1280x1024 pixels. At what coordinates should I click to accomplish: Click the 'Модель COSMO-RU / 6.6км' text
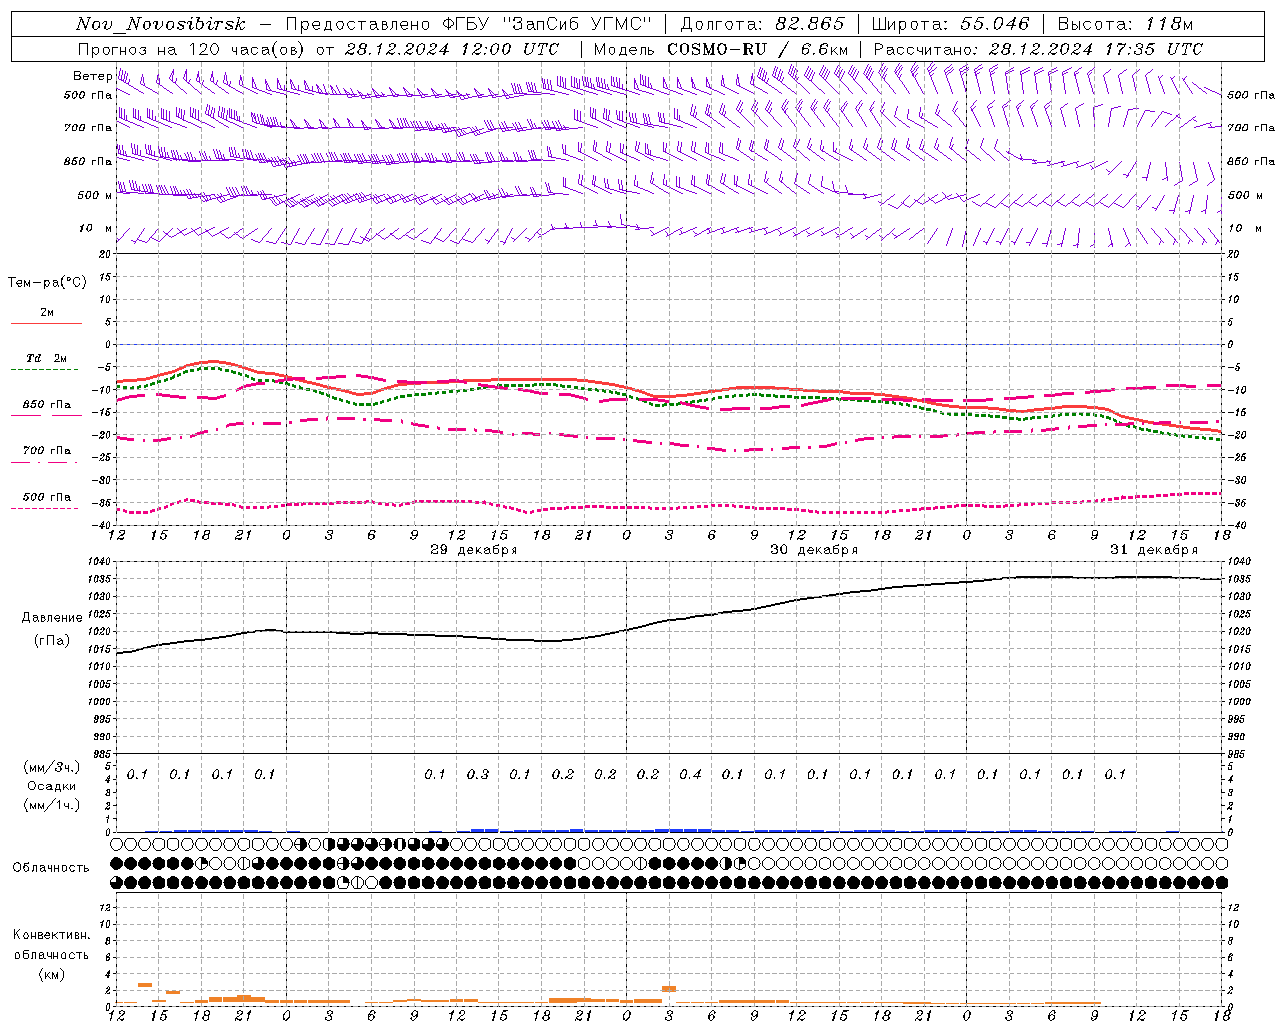[720, 49]
